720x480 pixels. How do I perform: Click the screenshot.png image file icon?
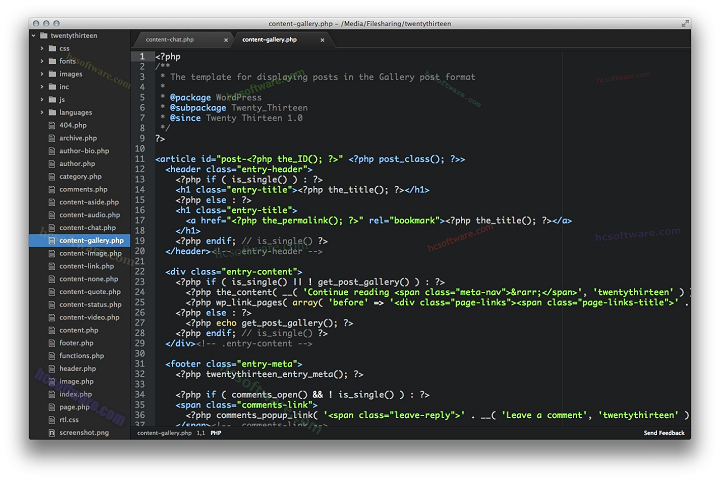tap(52, 433)
